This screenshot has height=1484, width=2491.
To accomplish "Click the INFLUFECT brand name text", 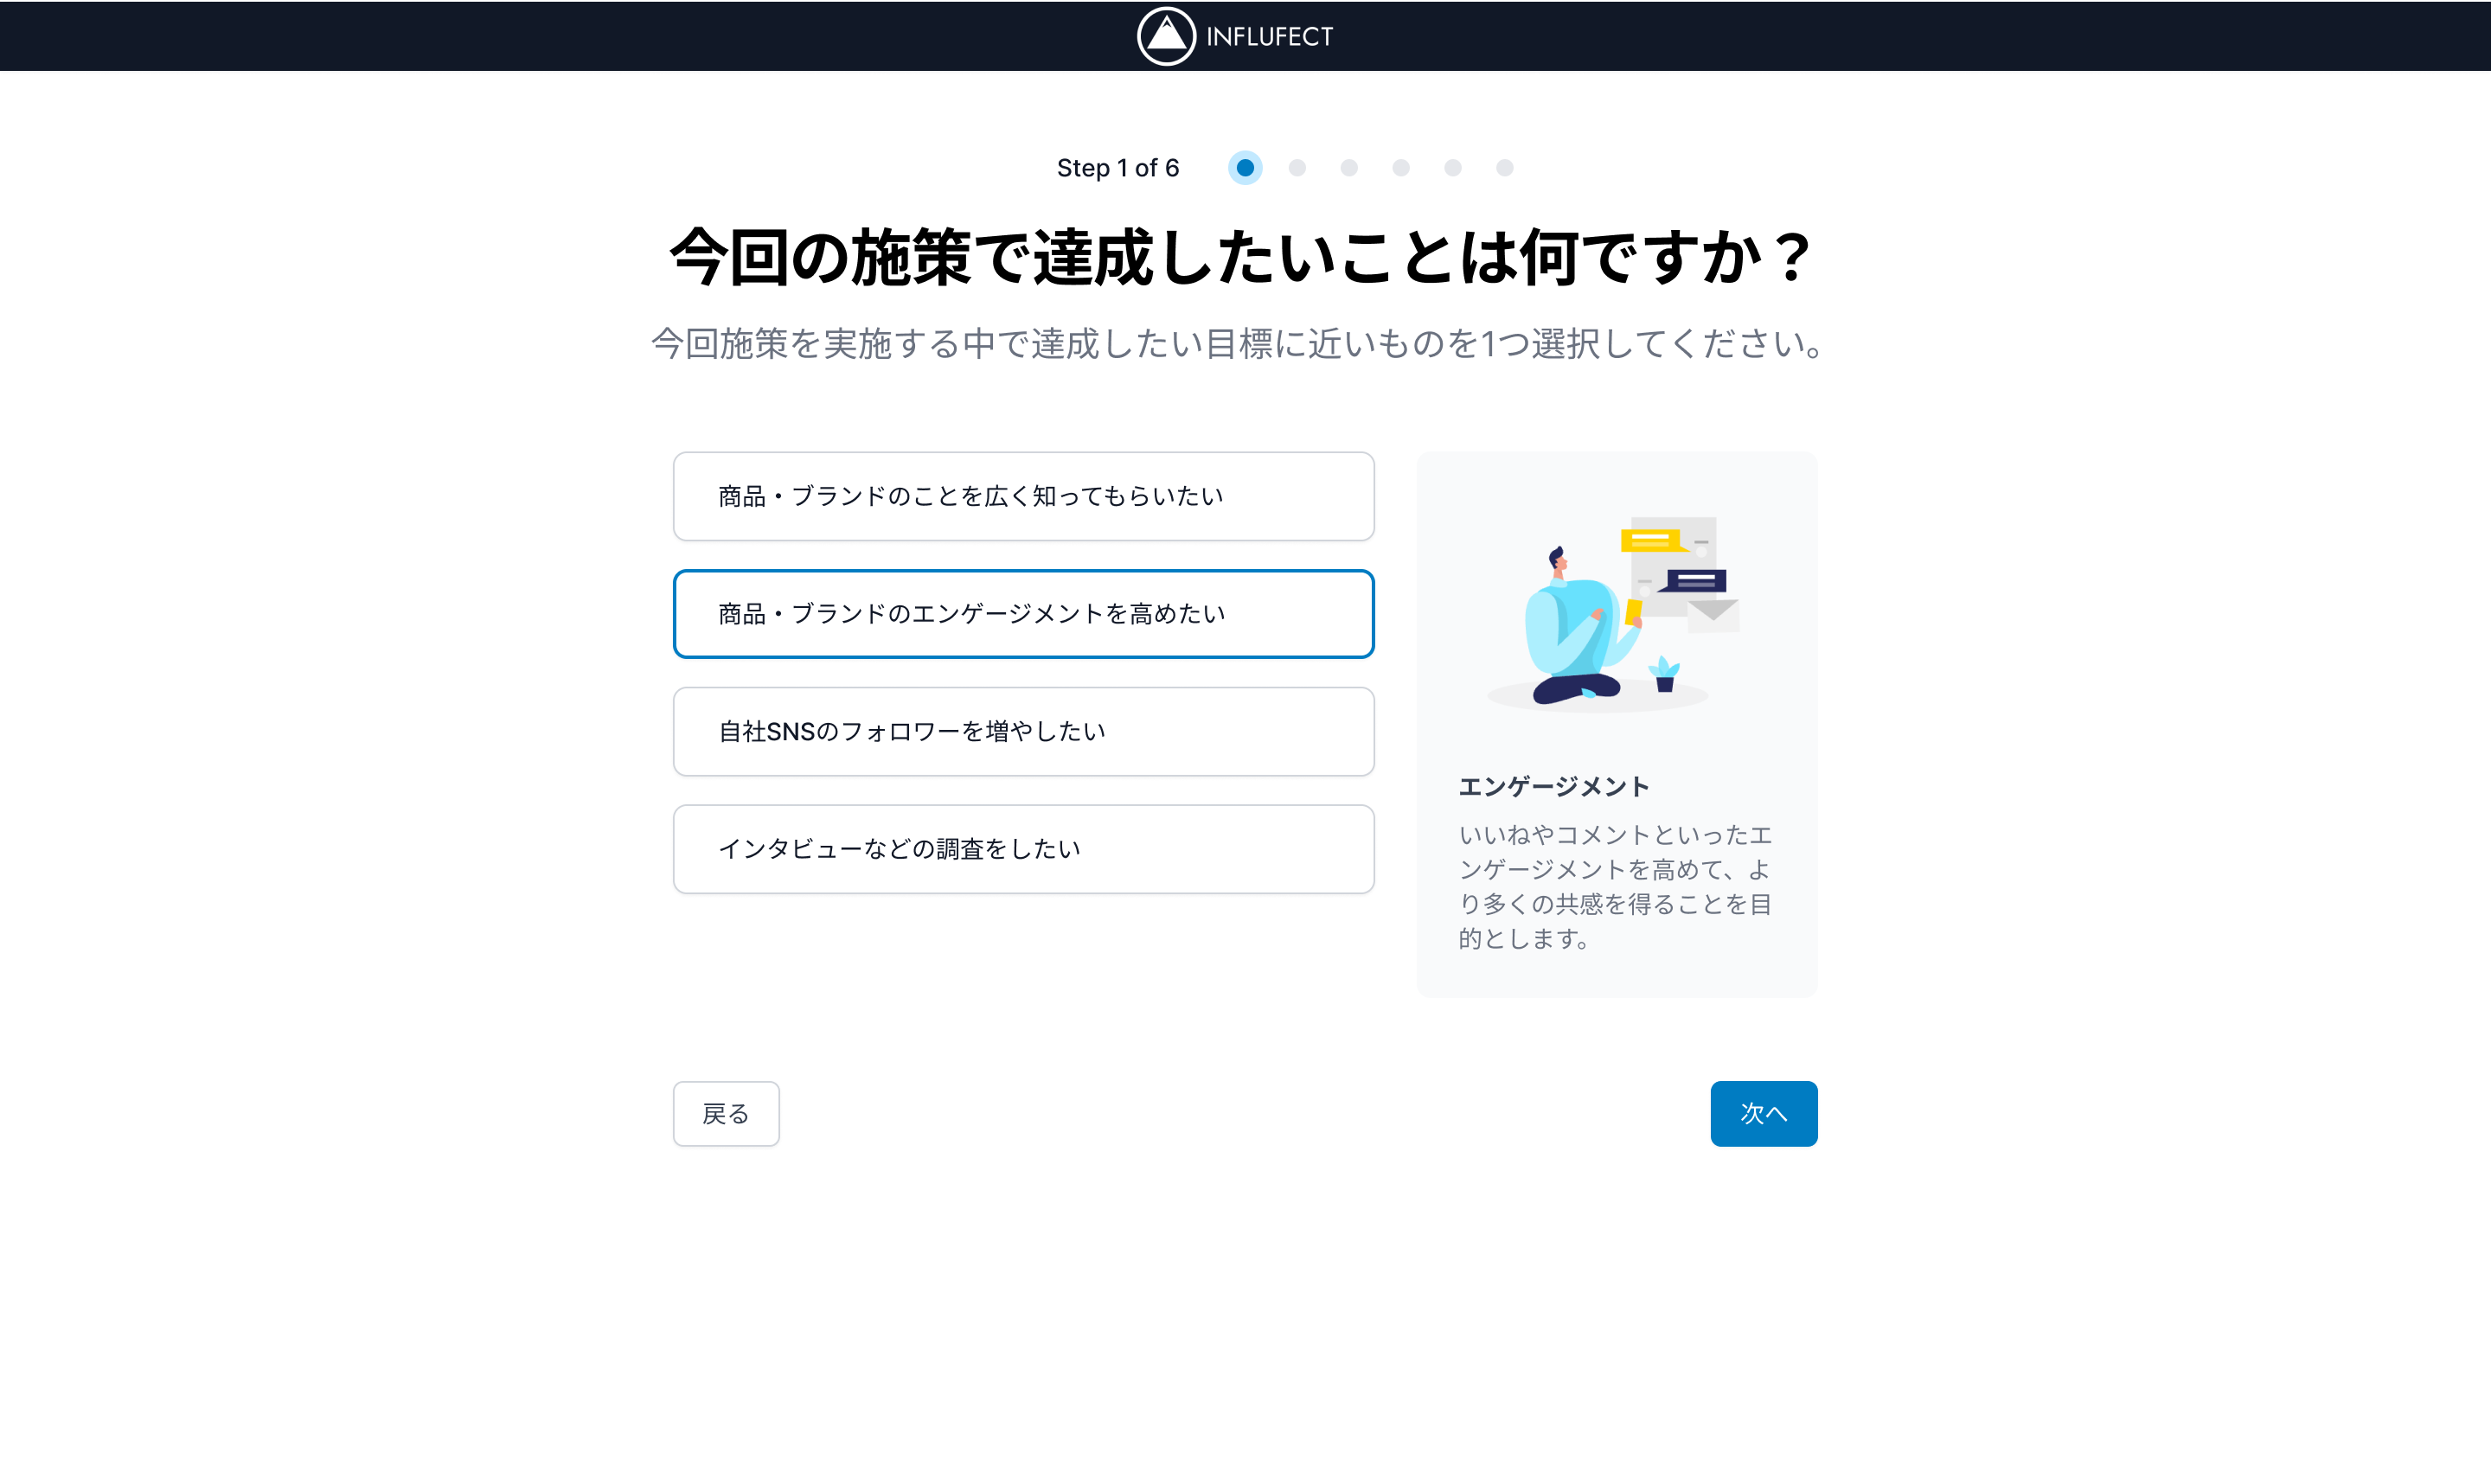I will point(1269,37).
